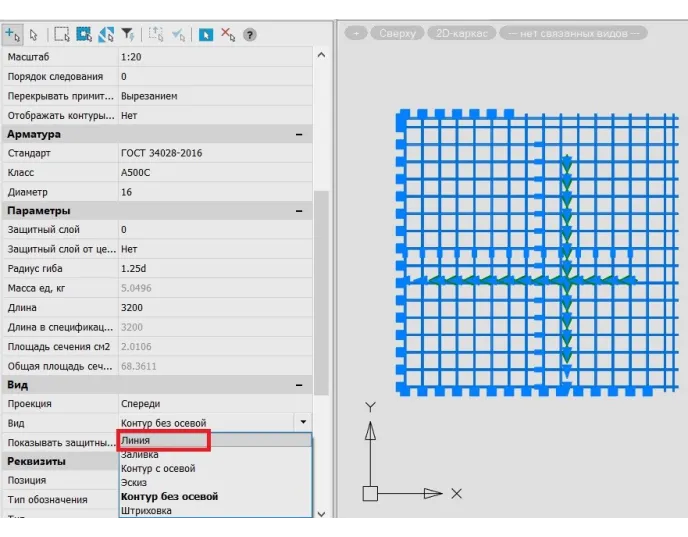Viewport: 688px width, 537px height.
Task: Select the plain arrow cursor tool
Action: coord(32,33)
